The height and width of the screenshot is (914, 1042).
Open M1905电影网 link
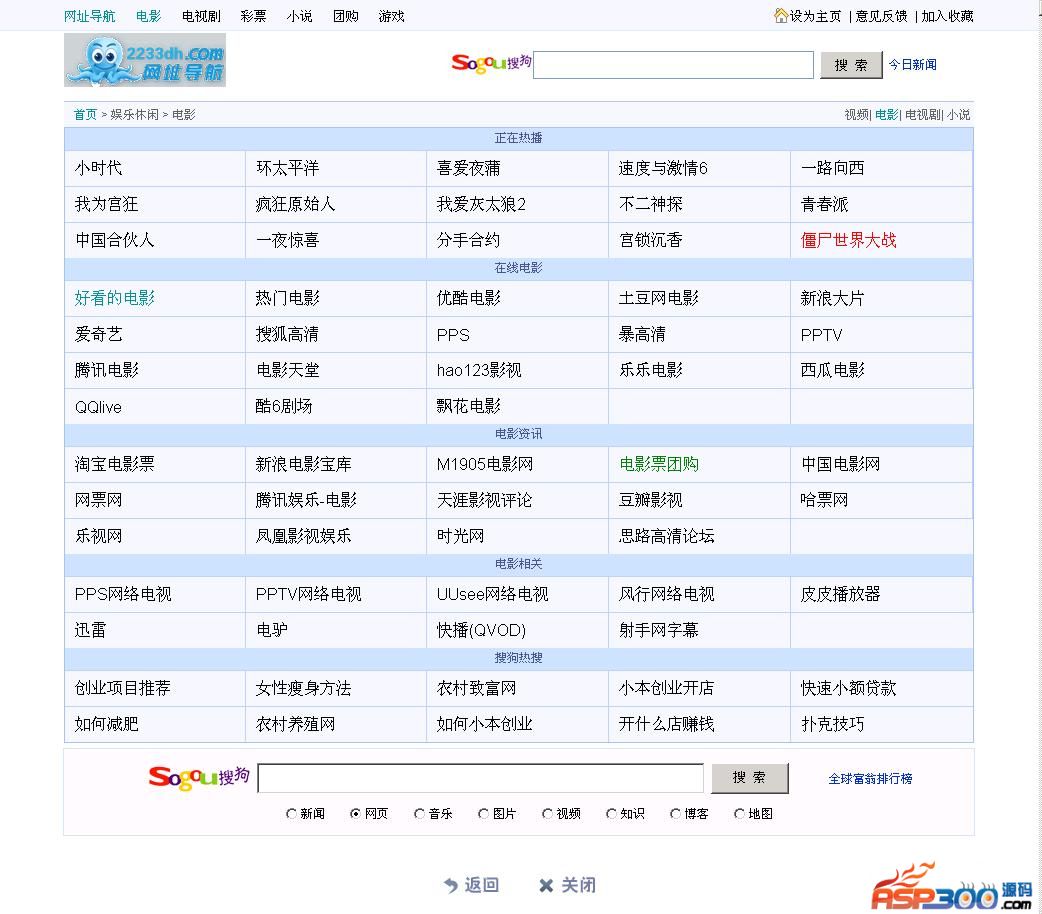tap(484, 464)
